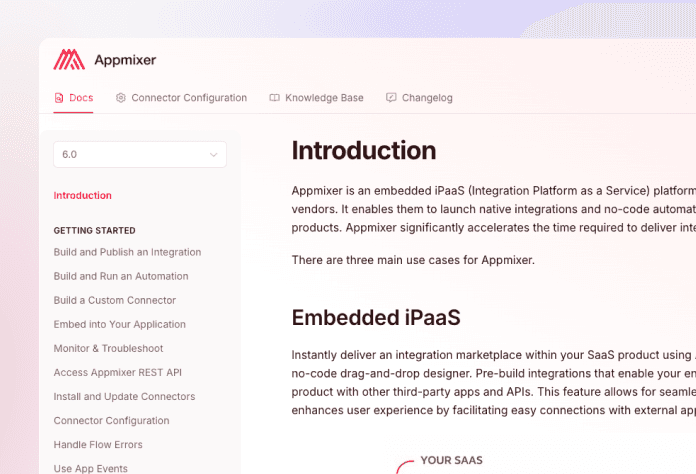Viewport: 696px width, 474px height.
Task: Open the 6.0 version dropdown
Action: (140, 154)
